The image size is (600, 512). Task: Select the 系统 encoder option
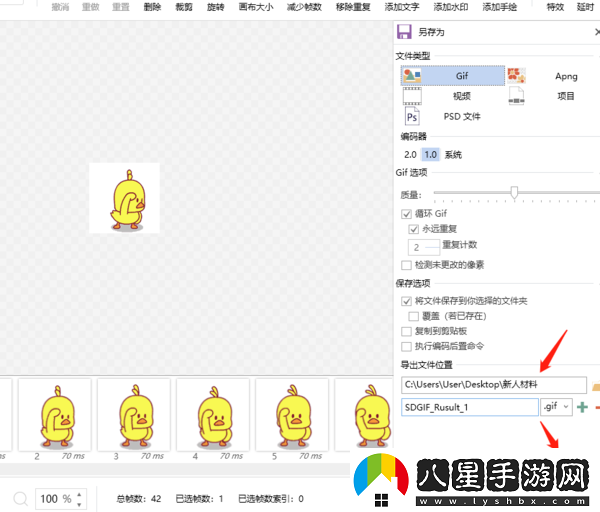coord(453,155)
